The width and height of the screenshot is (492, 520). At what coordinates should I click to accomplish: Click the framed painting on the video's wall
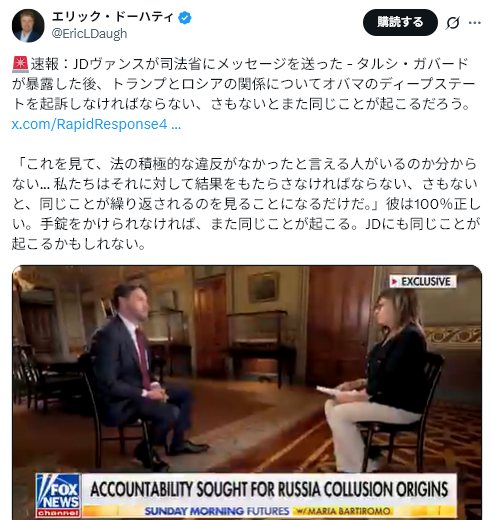click(x=263, y=287)
